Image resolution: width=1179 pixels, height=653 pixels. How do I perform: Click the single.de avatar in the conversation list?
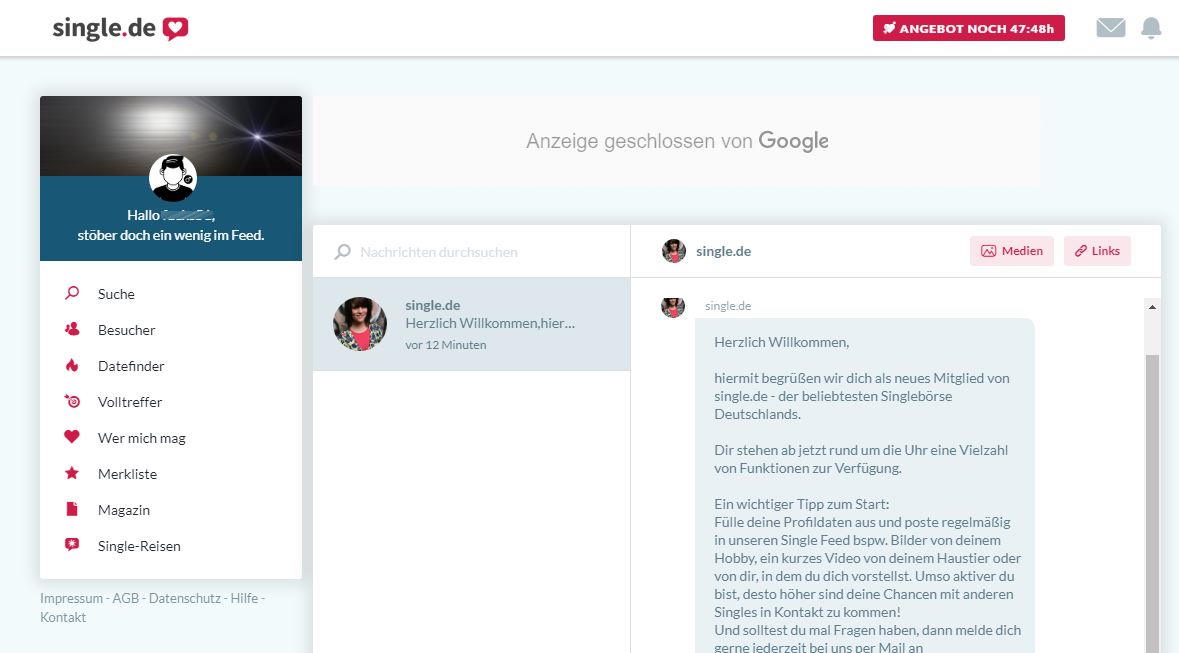(360, 323)
